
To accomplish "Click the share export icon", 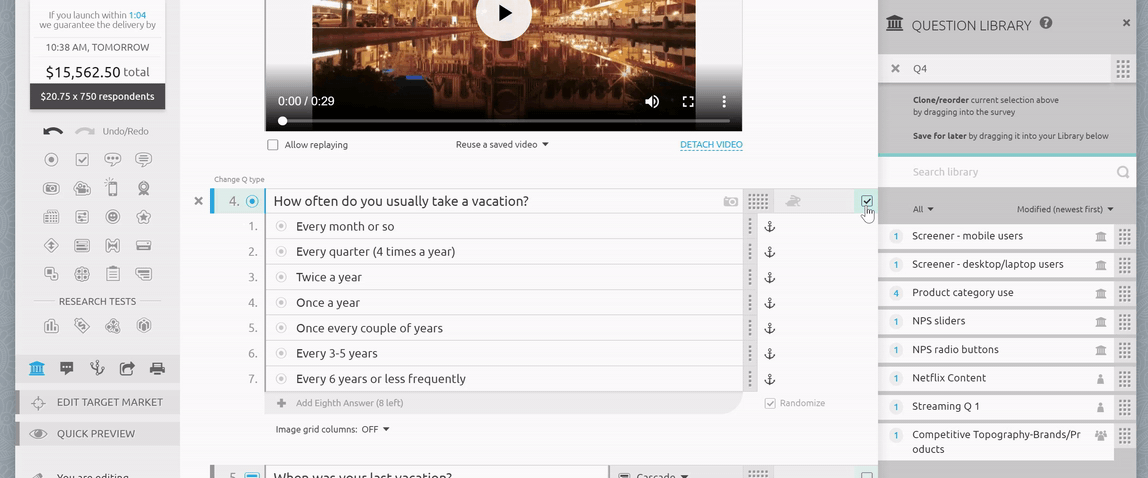I will pos(127,368).
